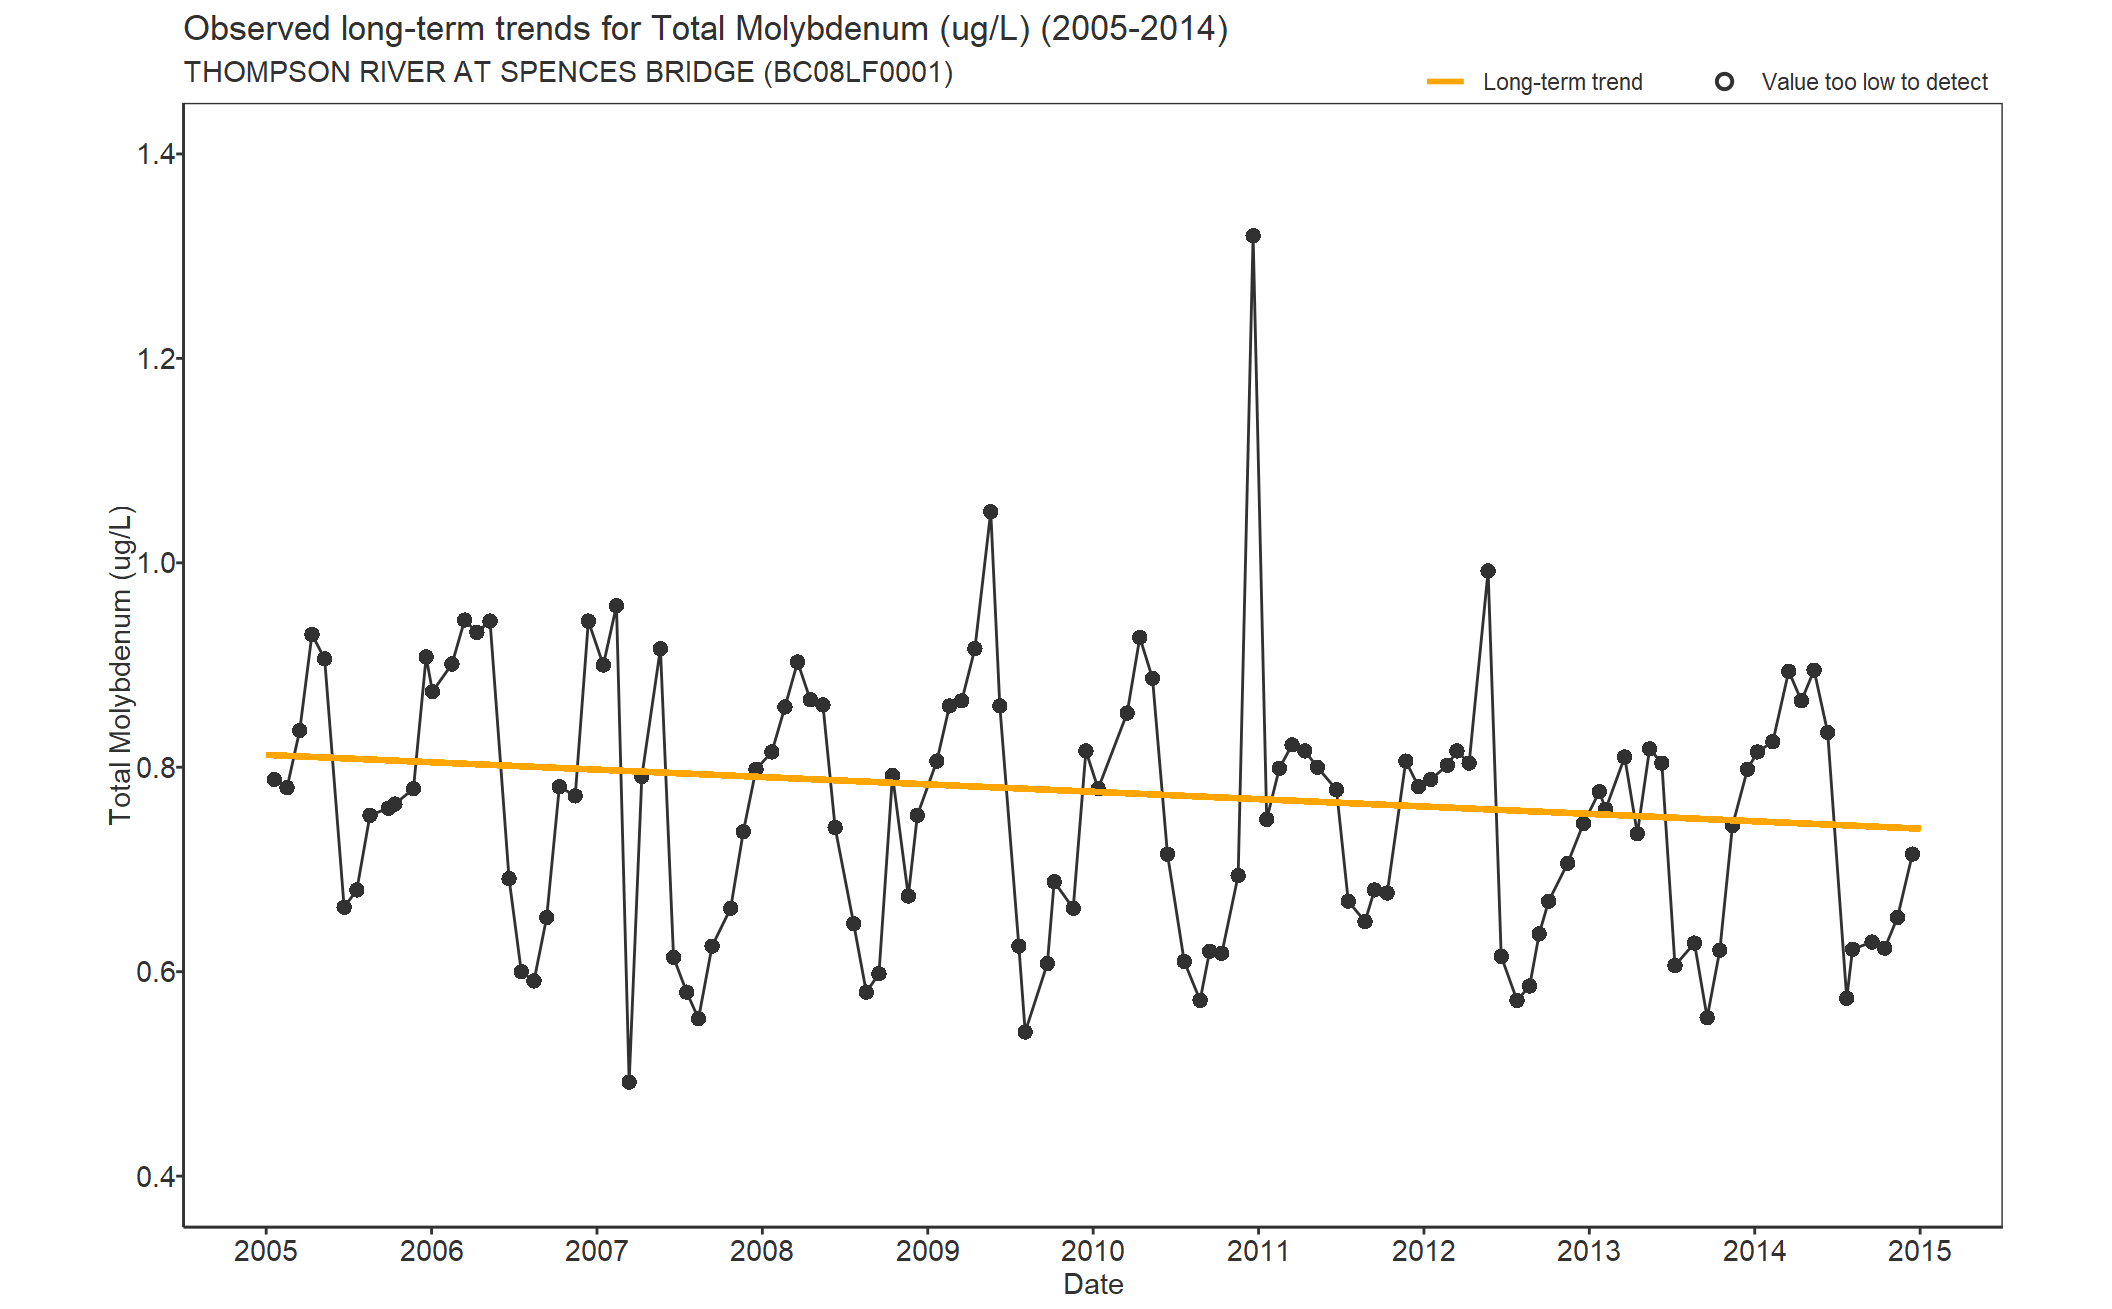
Task: Click the x-axis label 2006
Action: coord(431,1251)
